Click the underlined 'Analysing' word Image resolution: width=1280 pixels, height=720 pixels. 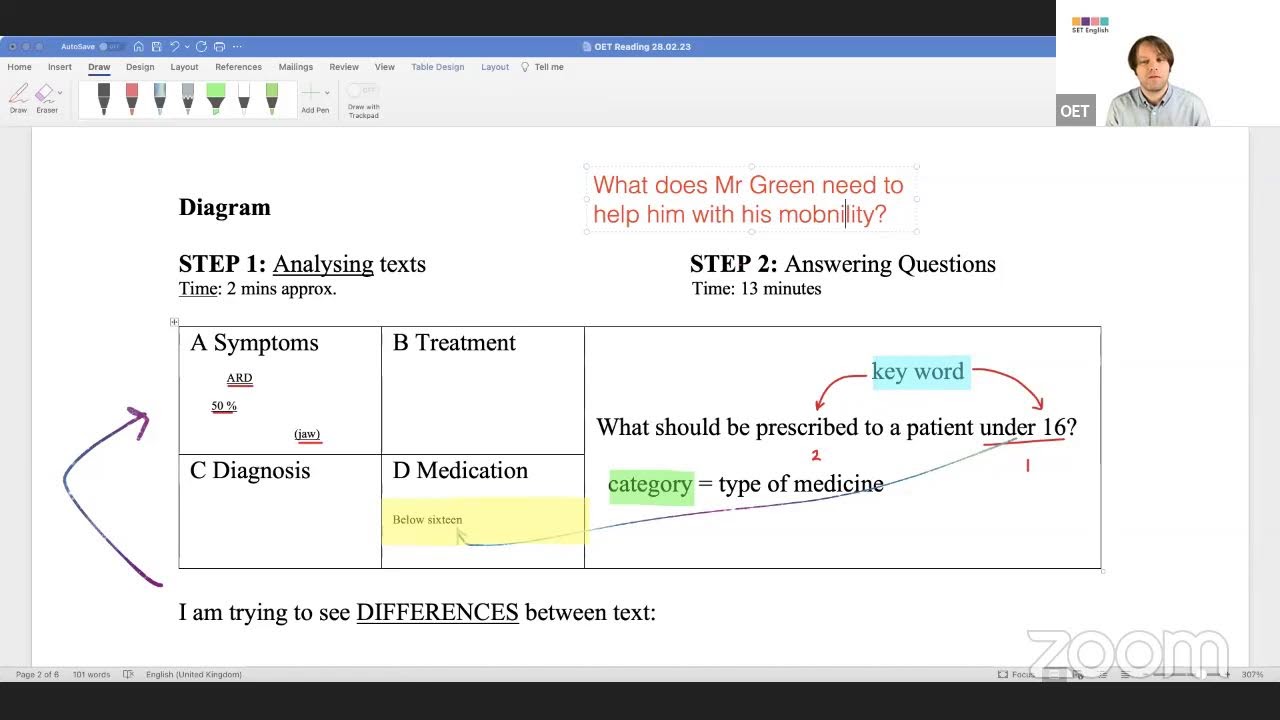click(x=323, y=264)
